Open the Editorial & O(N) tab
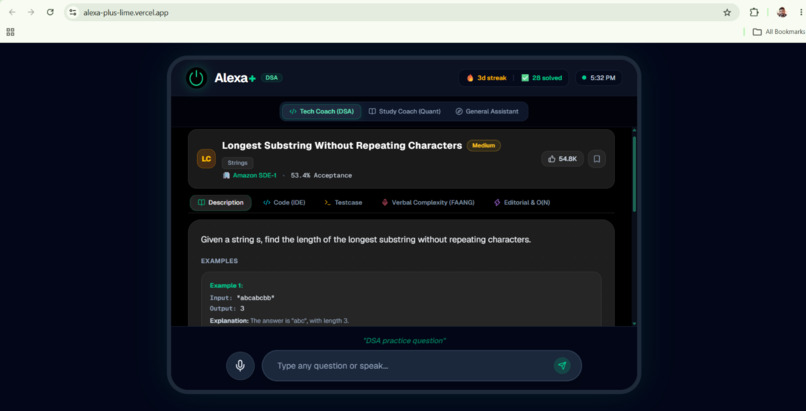The height and width of the screenshot is (411, 806). pyautogui.click(x=522, y=203)
